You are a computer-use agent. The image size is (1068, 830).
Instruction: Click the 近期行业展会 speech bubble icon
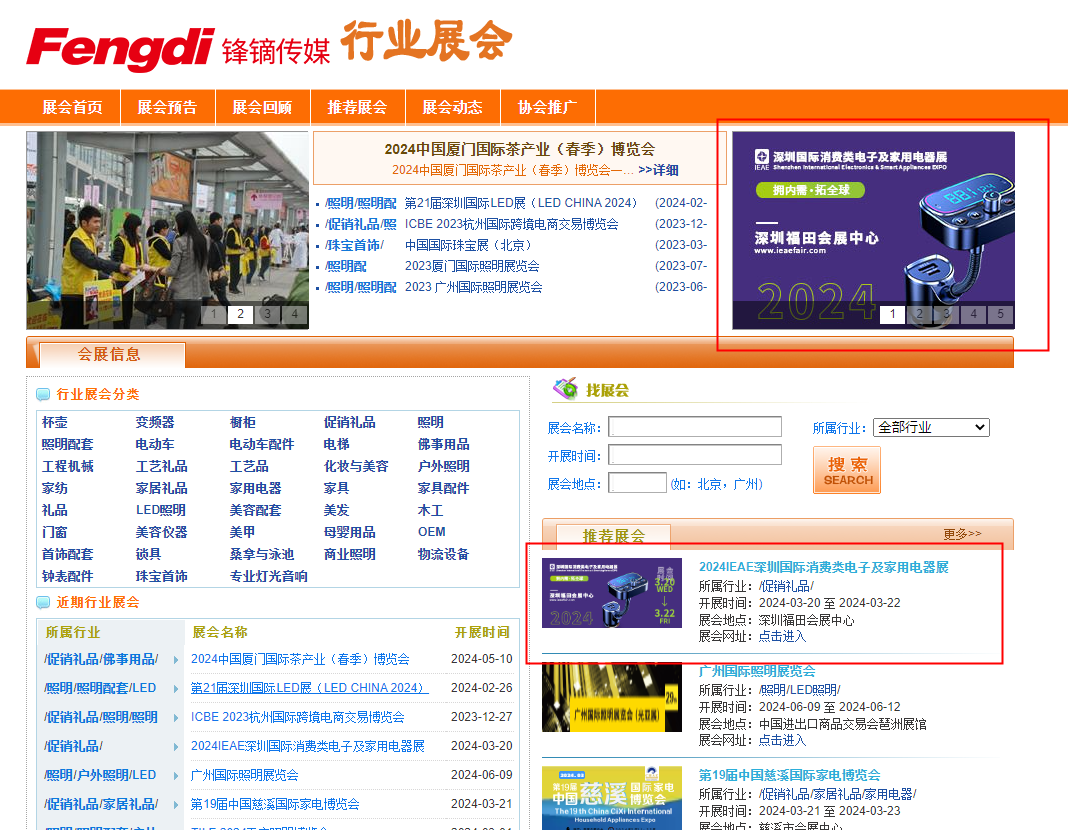43,603
